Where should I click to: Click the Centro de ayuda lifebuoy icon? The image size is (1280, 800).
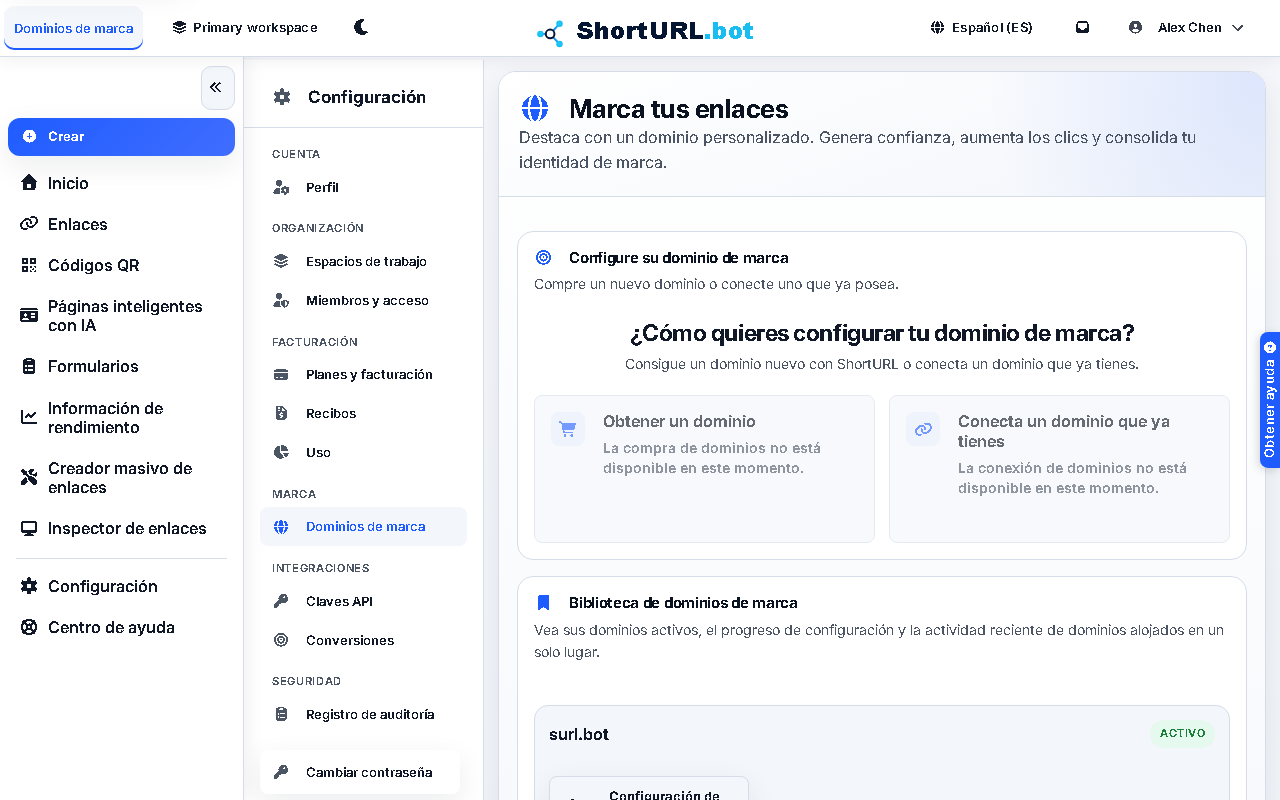pyautogui.click(x=29, y=627)
